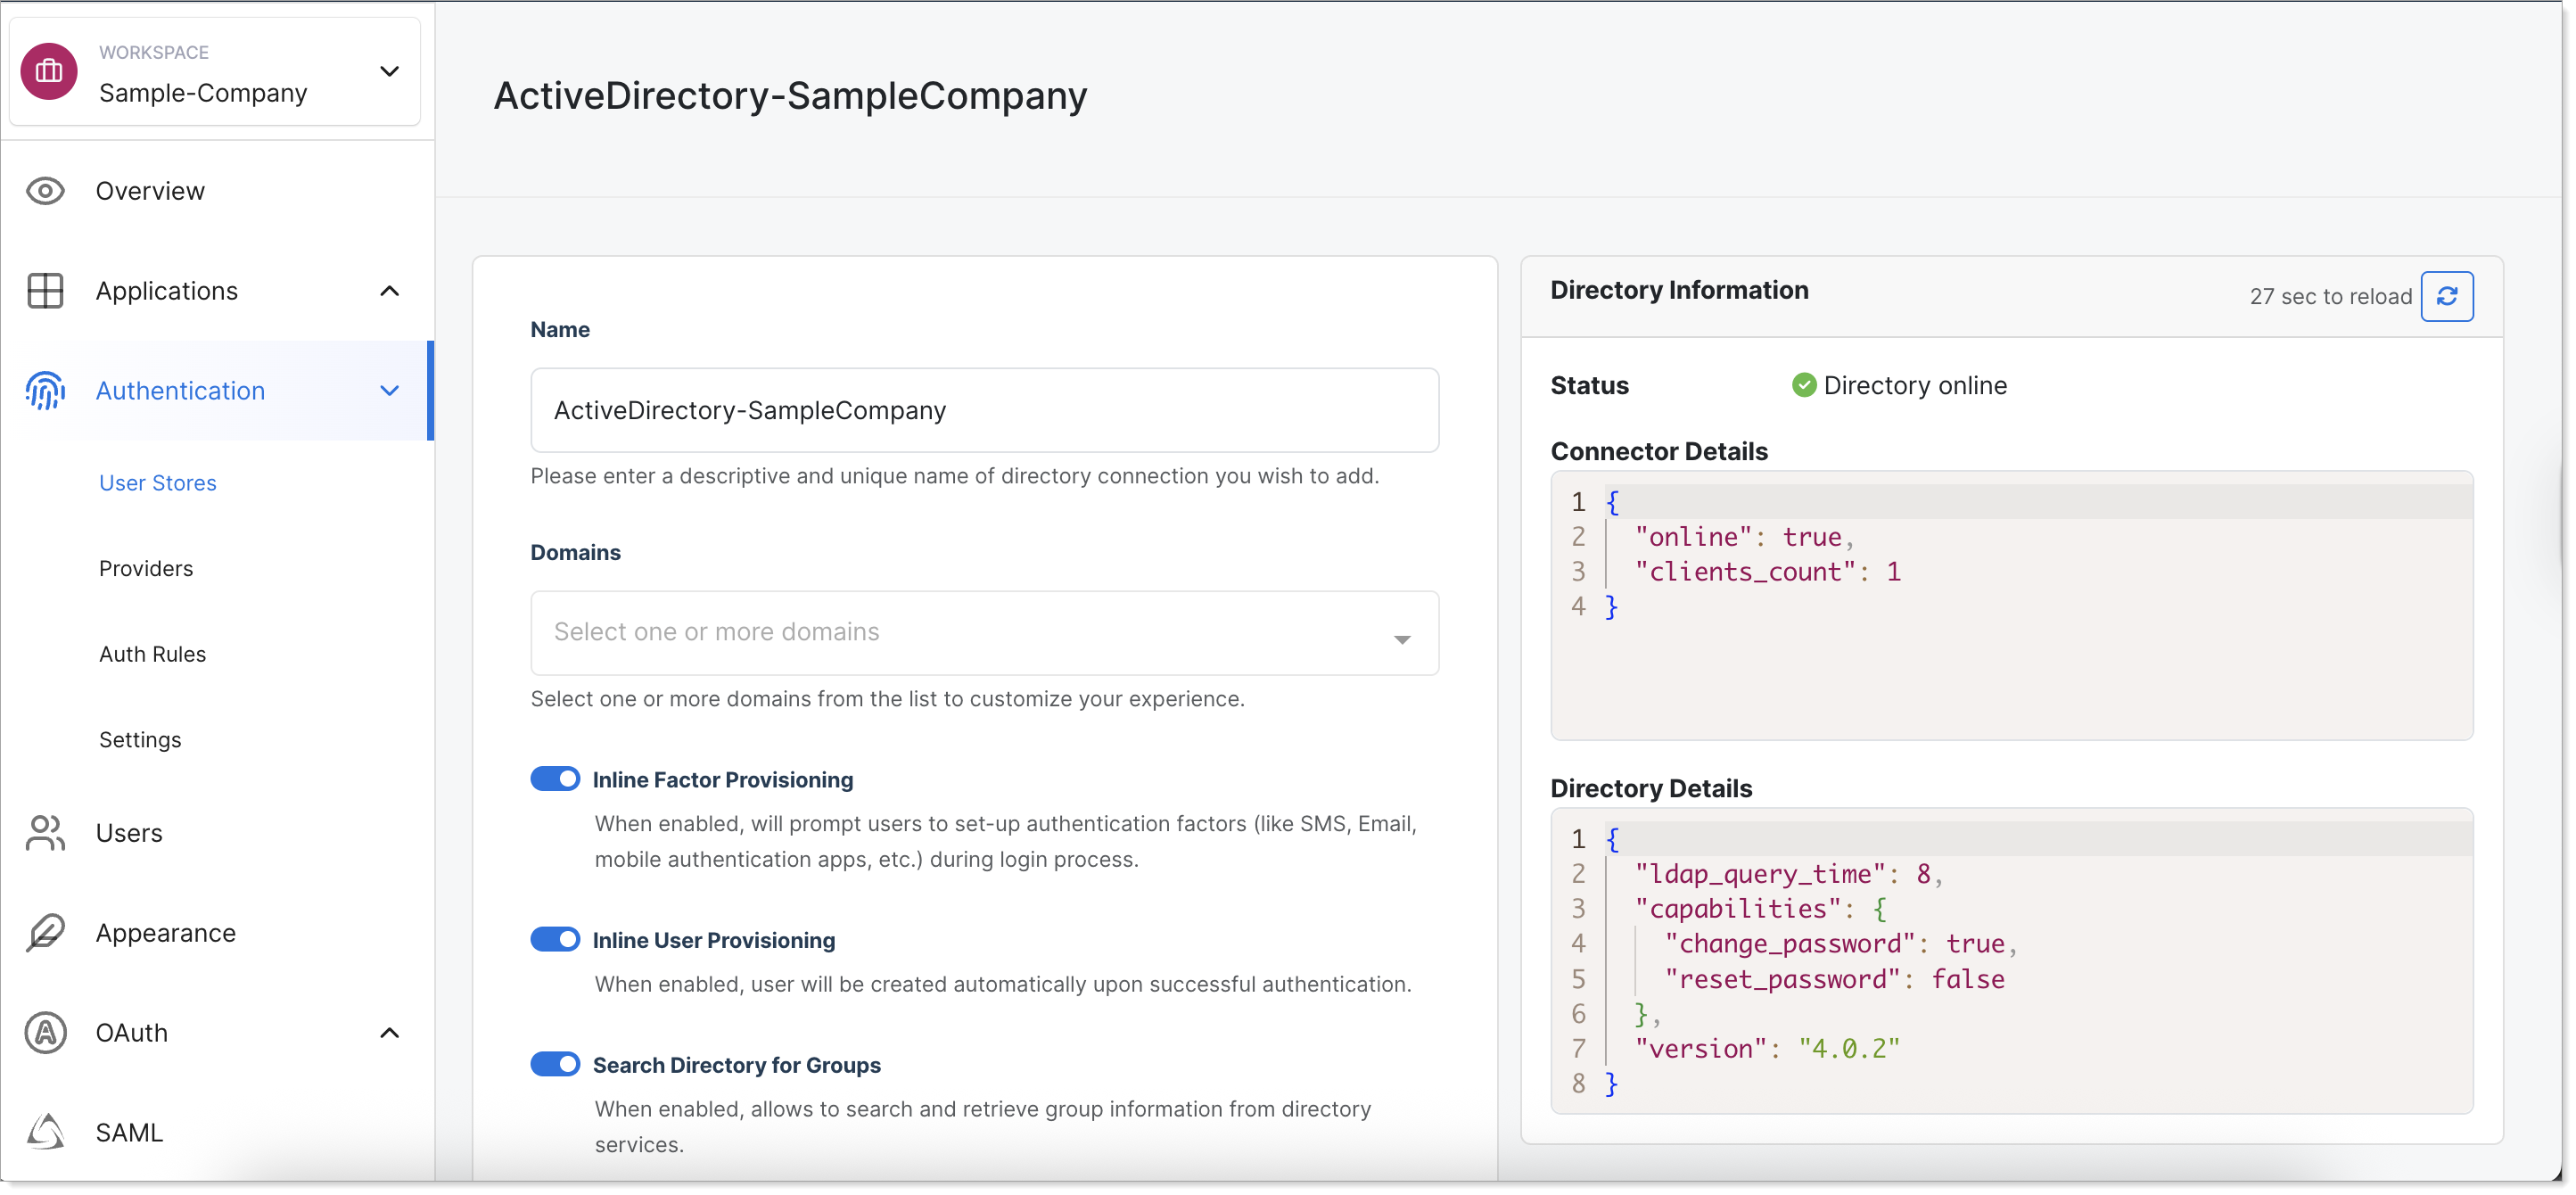Image resolution: width=2576 pixels, height=1195 pixels.
Task: Click the Name input field
Action: pos(985,410)
